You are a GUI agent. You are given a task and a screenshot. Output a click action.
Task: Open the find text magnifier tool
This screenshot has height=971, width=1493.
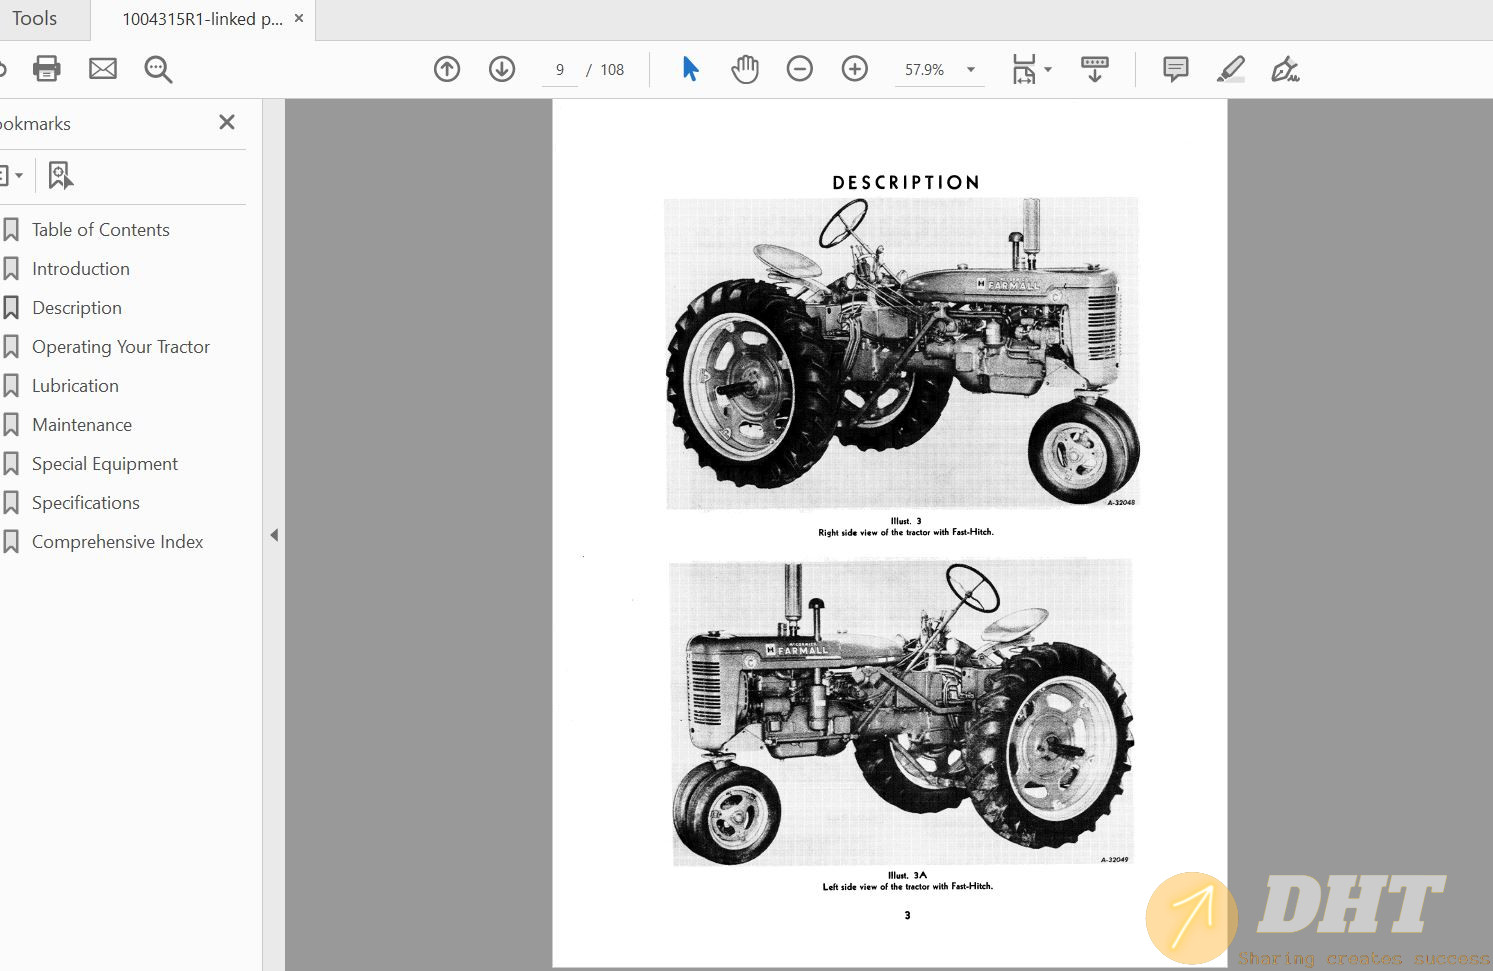point(158,69)
